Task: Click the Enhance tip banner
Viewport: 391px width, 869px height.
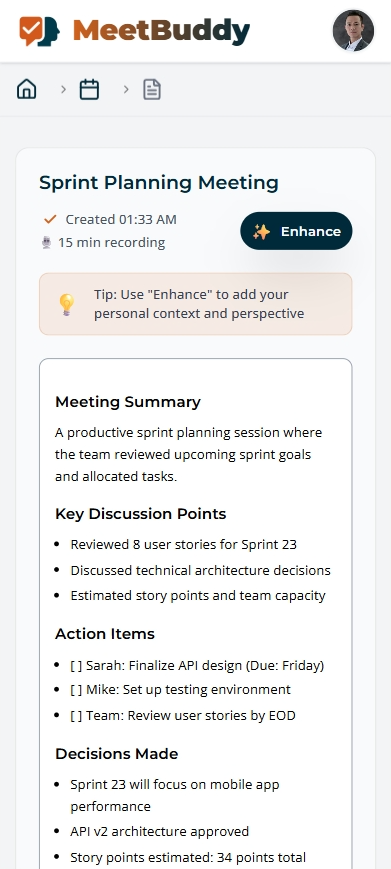Action: pyautogui.click(x=196, y=304)
